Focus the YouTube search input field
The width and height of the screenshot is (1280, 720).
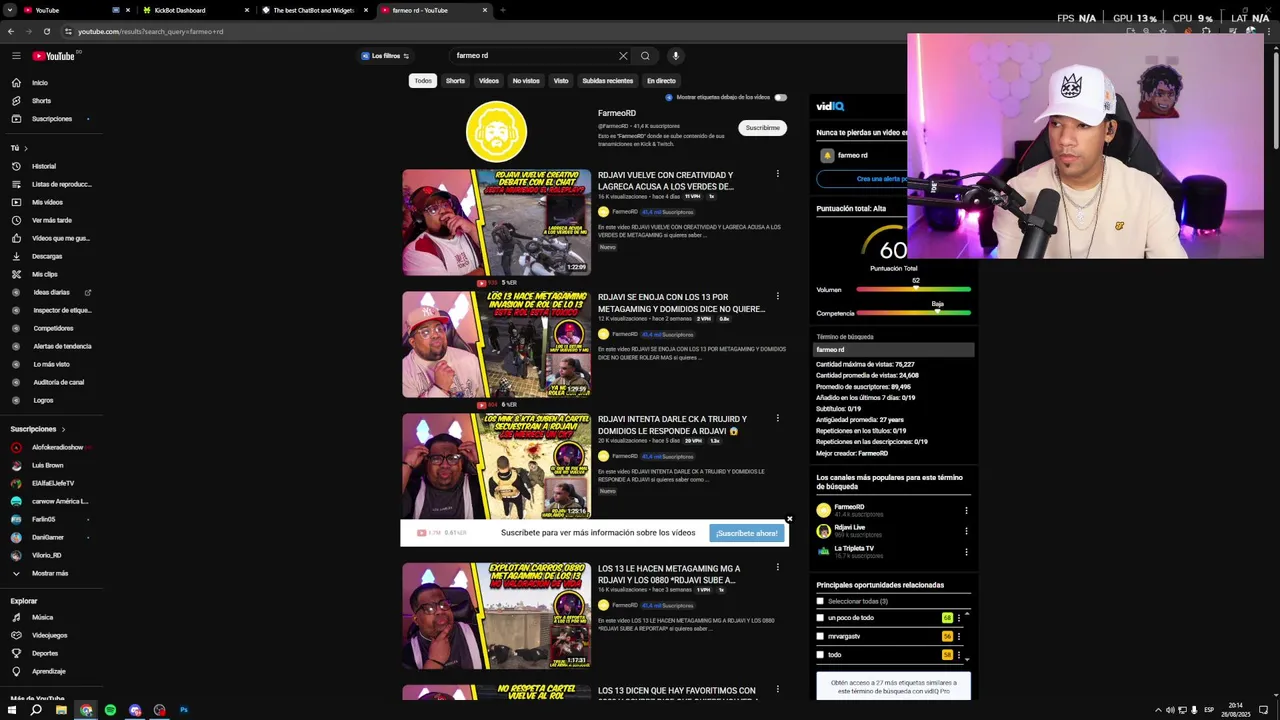[x=535, y=56]
